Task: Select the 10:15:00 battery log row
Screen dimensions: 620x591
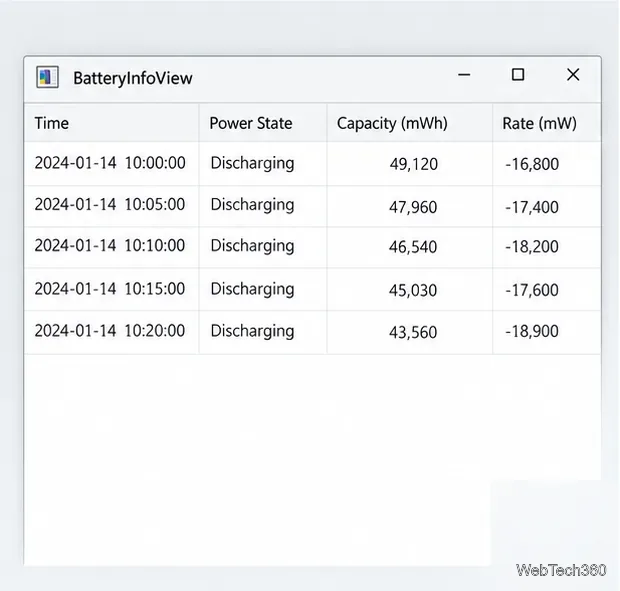Action: (x=312, y=289)
